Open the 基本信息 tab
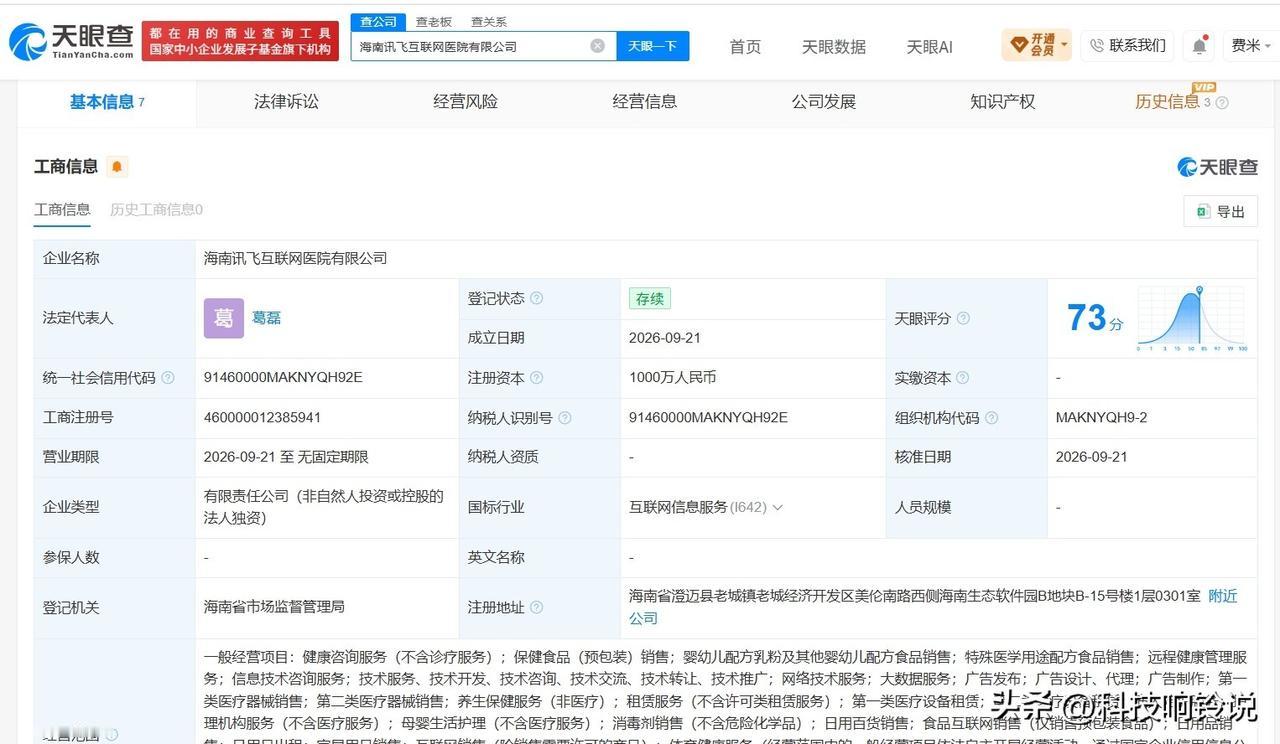 click(107, 102)
